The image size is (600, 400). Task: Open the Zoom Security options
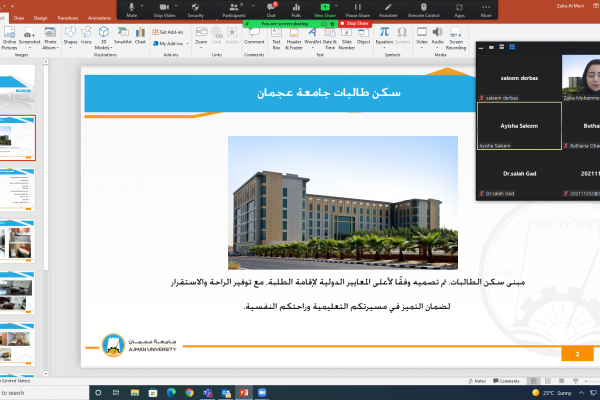pyautogui.click(x=196, y=9)
